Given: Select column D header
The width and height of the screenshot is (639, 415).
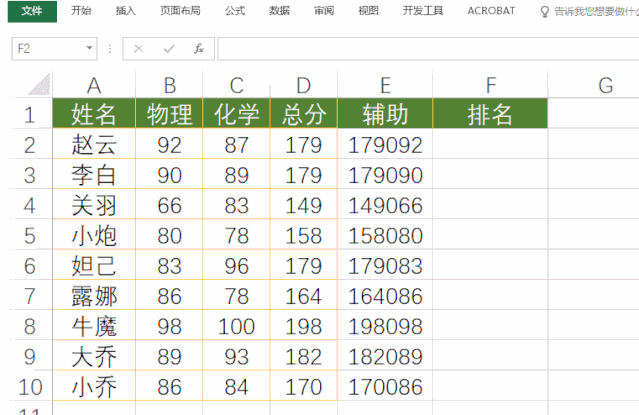Looking at the screenshot, I should coord(304,85).
